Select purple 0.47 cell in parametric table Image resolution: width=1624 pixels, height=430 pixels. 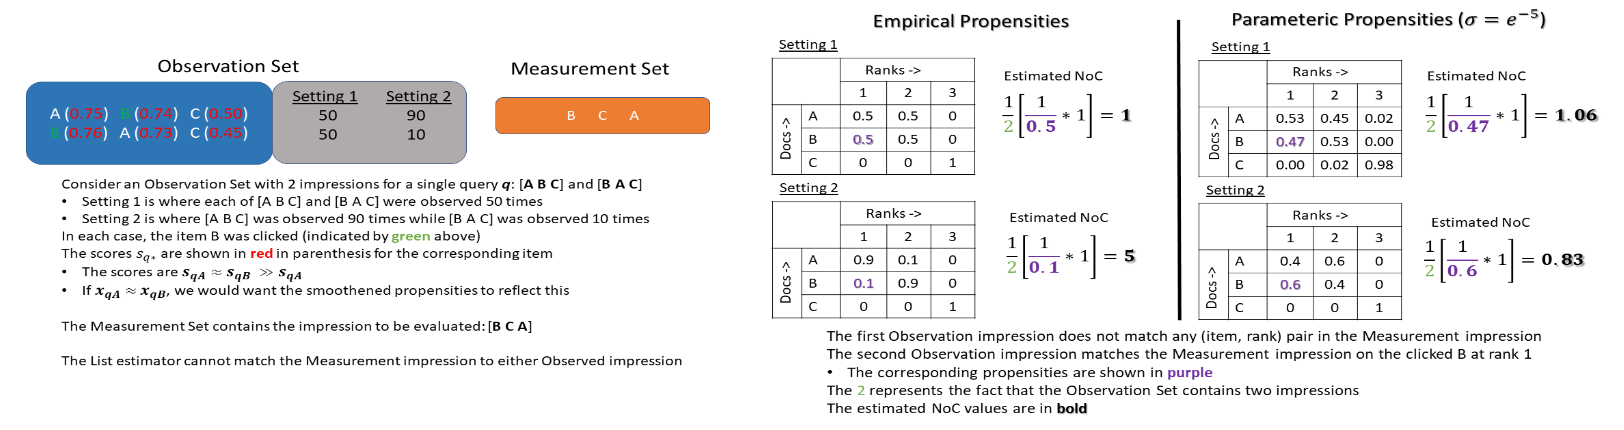click(x=1290, y=142)
